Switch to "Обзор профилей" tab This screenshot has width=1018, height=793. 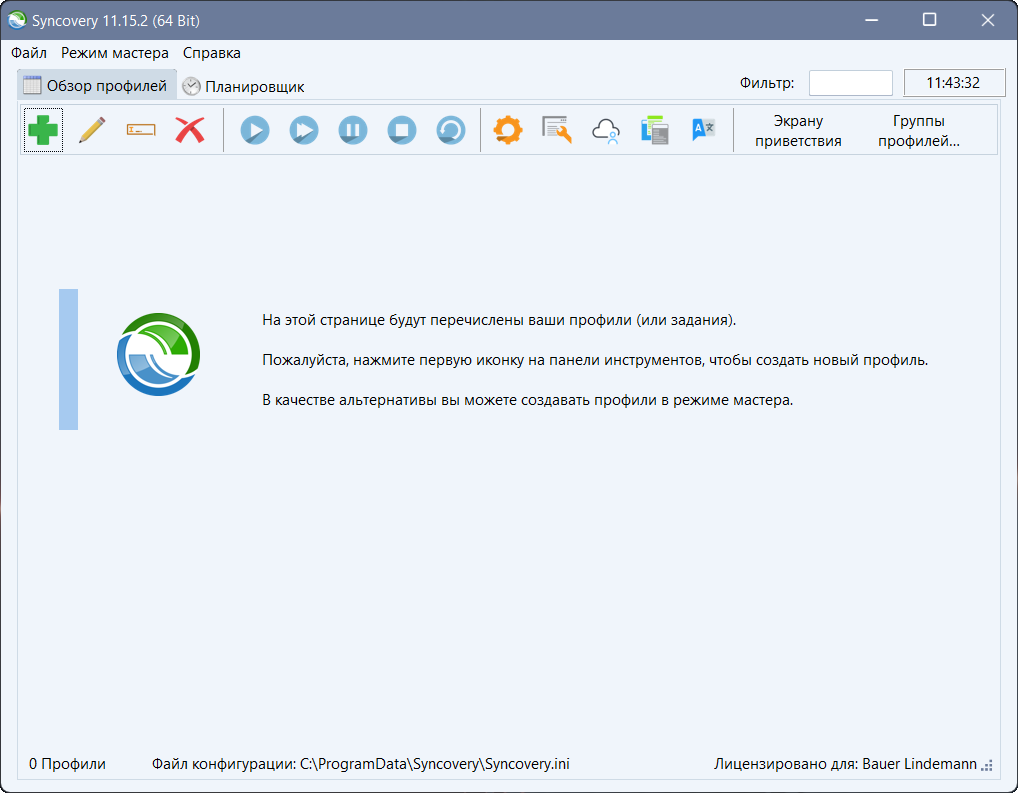pyautogui.click(x=96, y=85)
